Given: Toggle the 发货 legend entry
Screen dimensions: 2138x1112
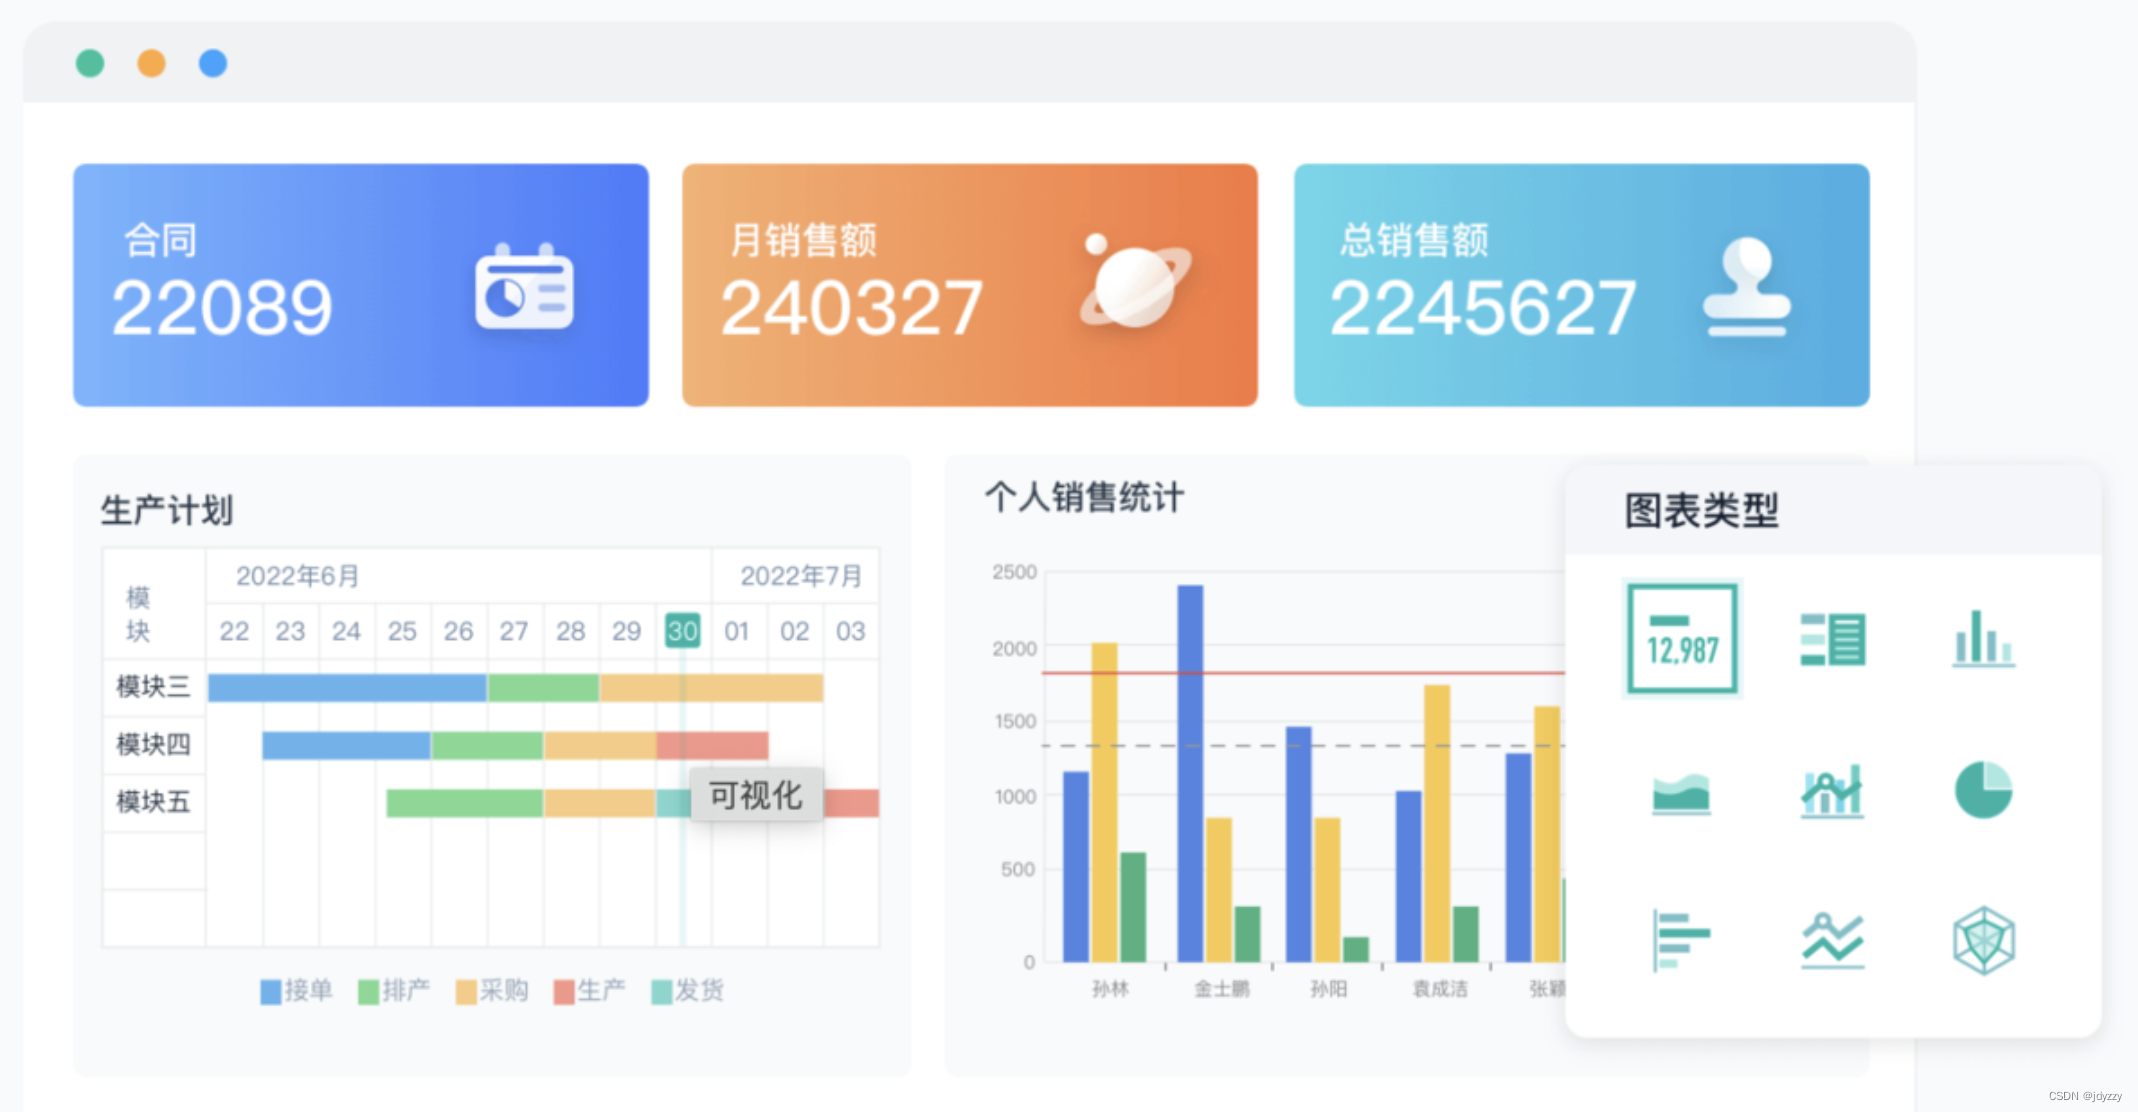Looking at the screenshot, I should tap(688, 991).
